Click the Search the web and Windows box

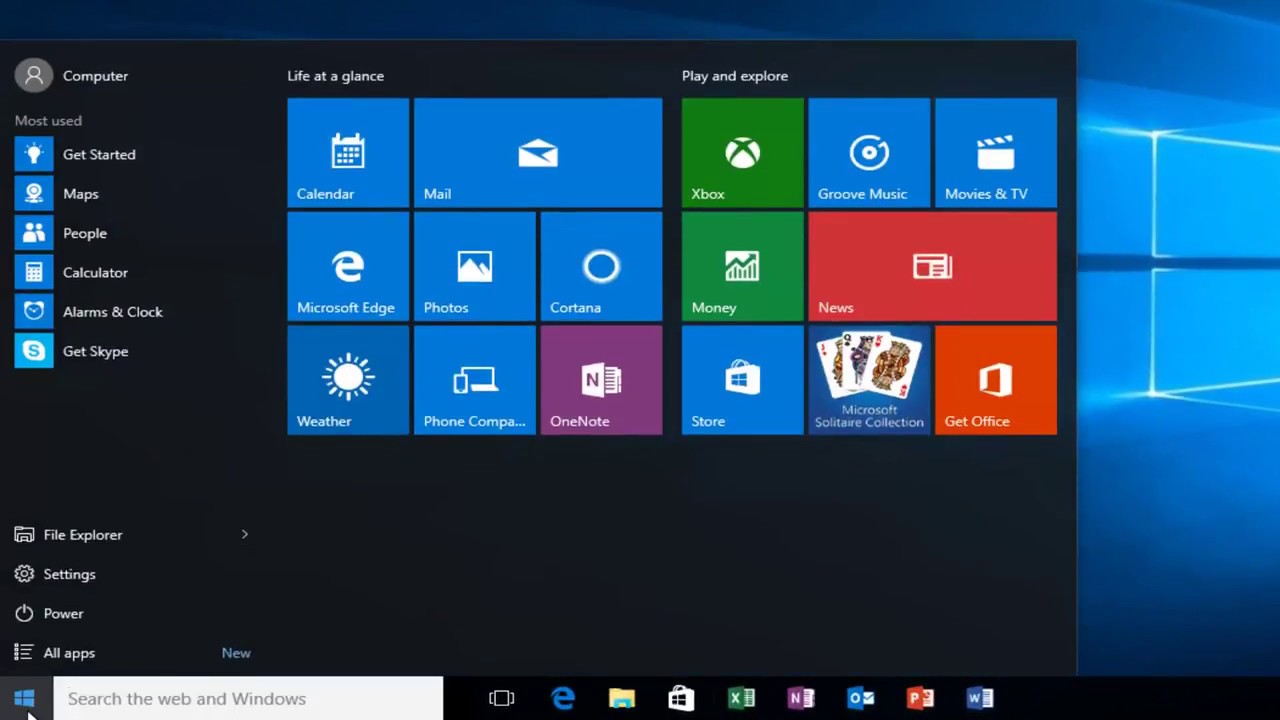248,698
